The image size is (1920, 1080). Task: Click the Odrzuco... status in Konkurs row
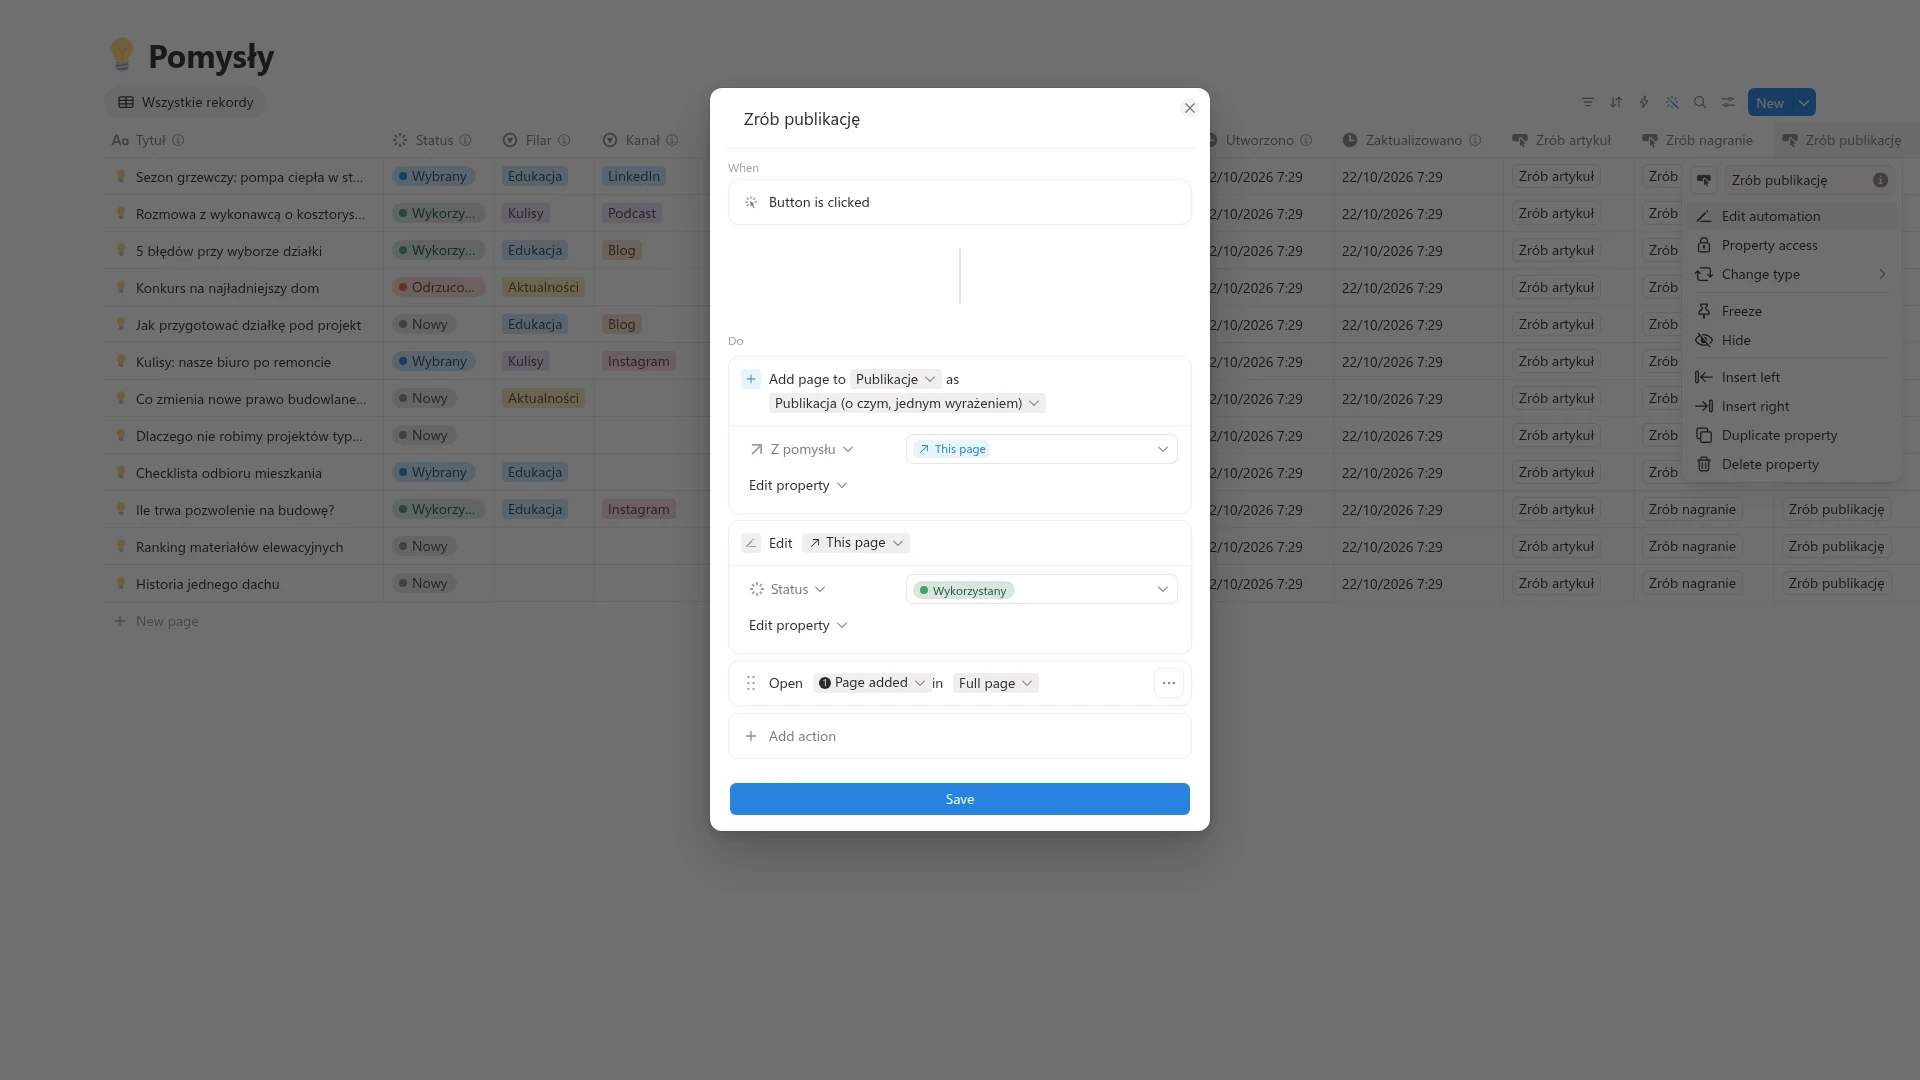tap(438, 287)
